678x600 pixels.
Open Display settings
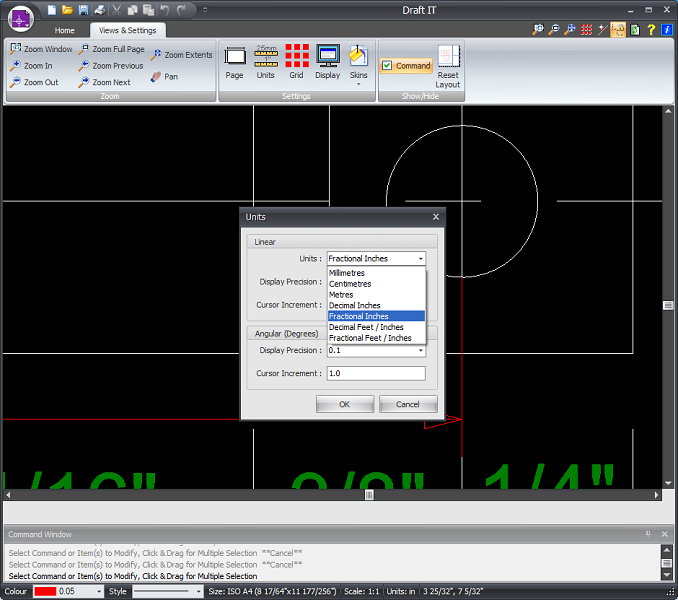(328, 62)
